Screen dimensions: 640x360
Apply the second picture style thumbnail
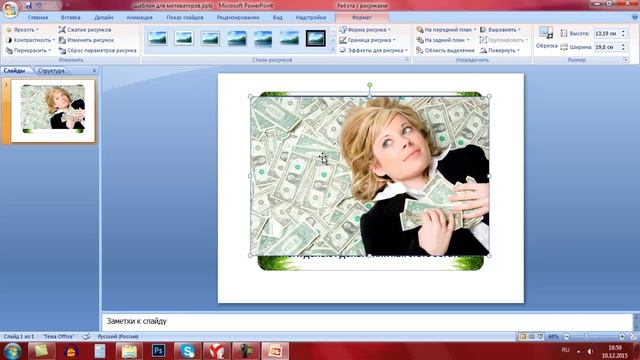pos(184,38)
